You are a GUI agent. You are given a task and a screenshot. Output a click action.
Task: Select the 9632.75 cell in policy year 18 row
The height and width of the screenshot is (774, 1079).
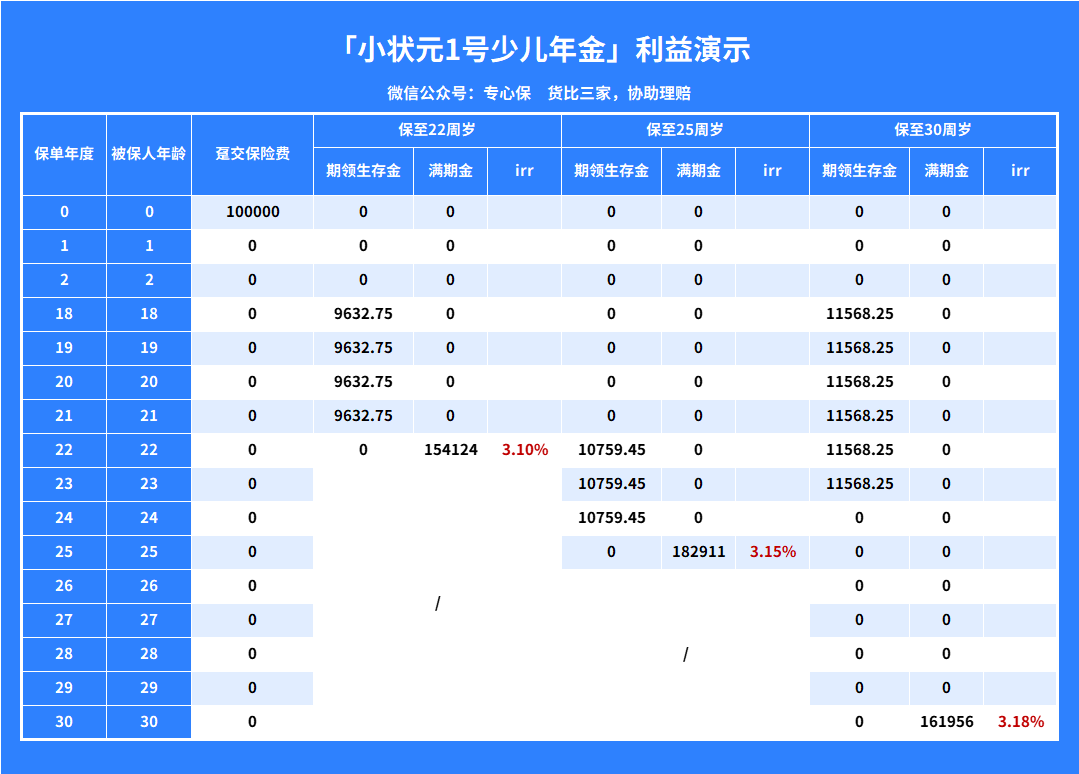[363, 314]
